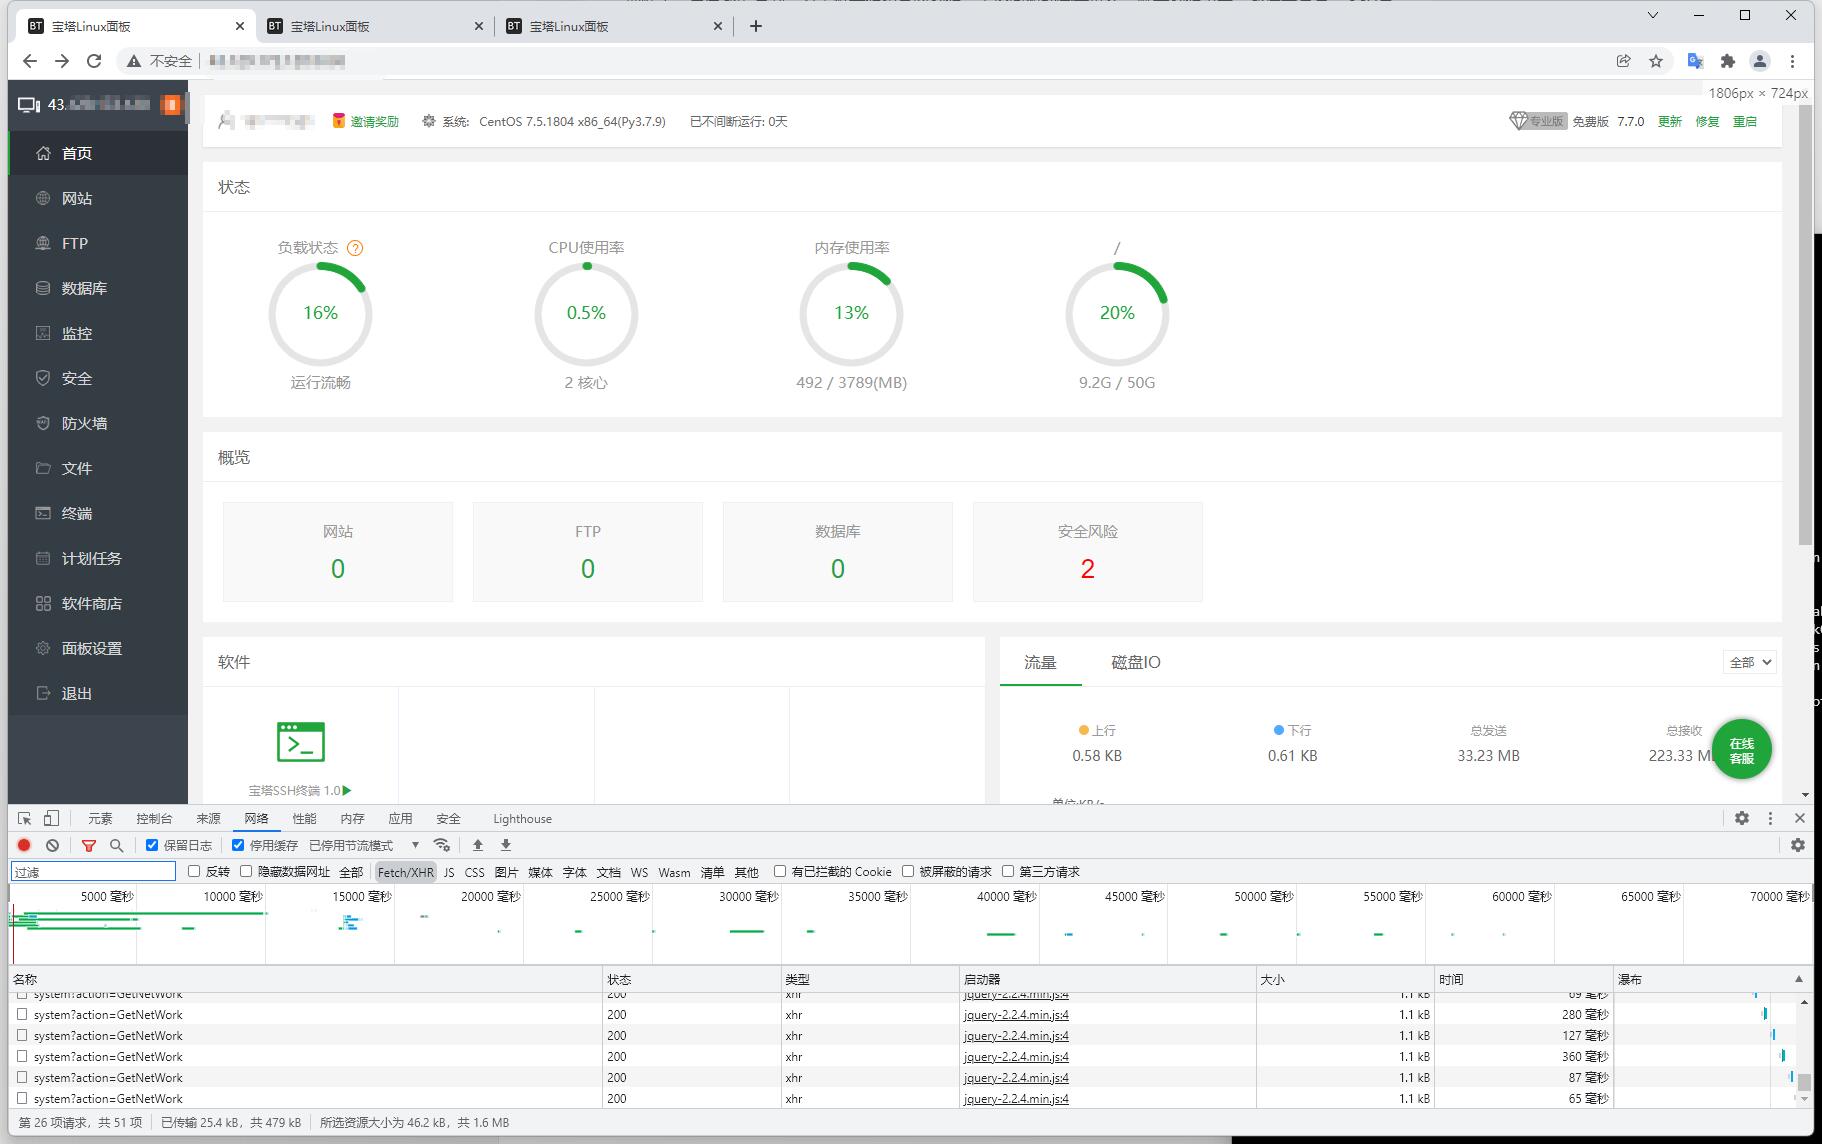Open the 数据库 database sidebar item
This screenshot has height=1144, width=1822.
[98, 288]
